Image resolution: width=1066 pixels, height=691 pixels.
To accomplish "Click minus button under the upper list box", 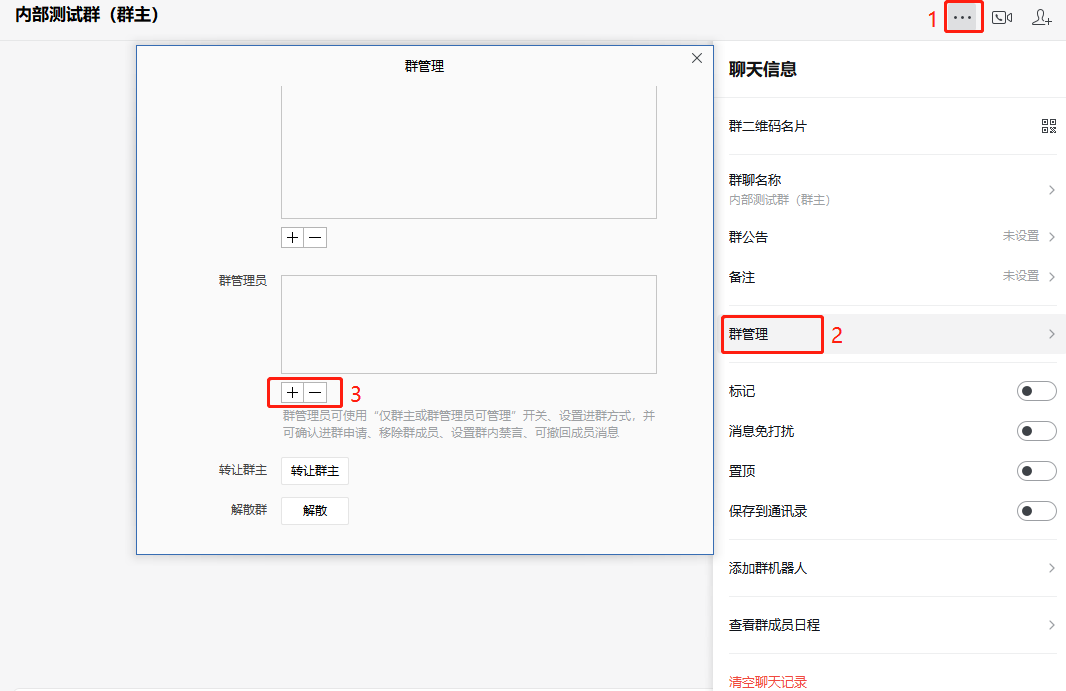I will pos(315,237).
